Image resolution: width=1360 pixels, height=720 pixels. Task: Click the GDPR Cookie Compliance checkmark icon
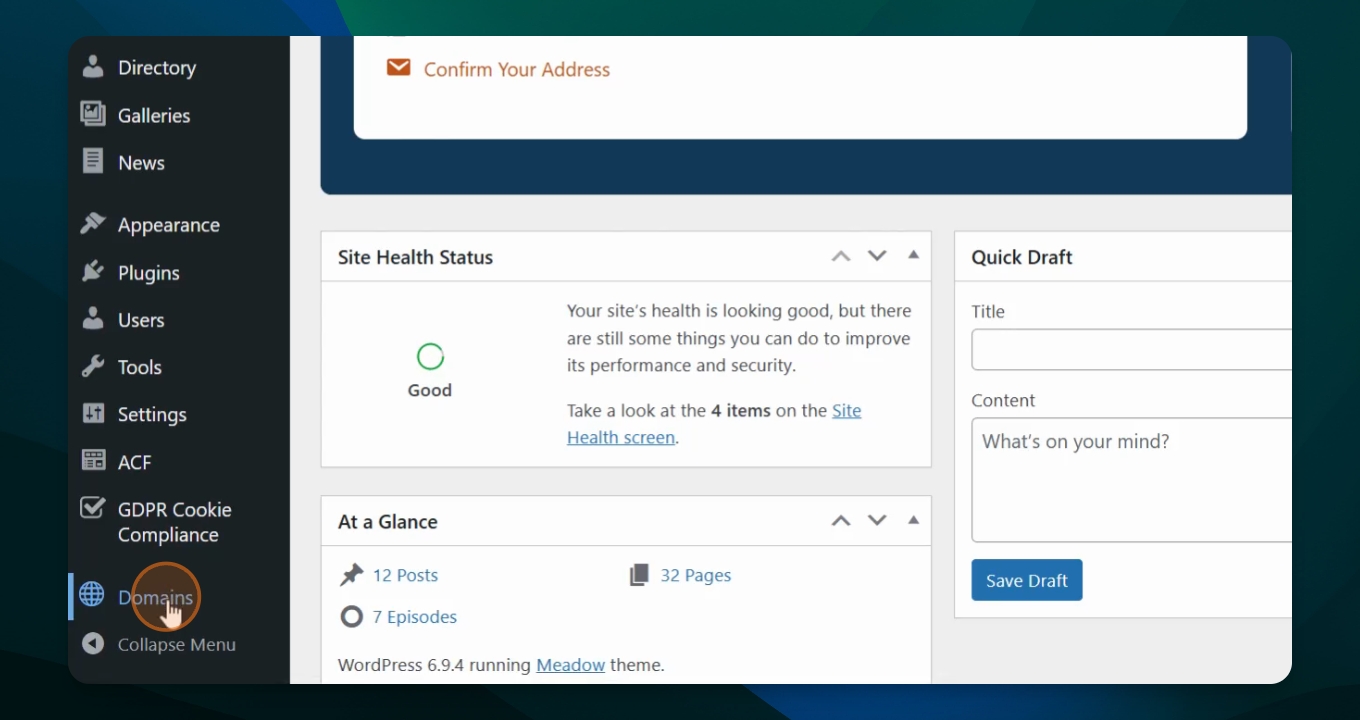click(93, 509)
